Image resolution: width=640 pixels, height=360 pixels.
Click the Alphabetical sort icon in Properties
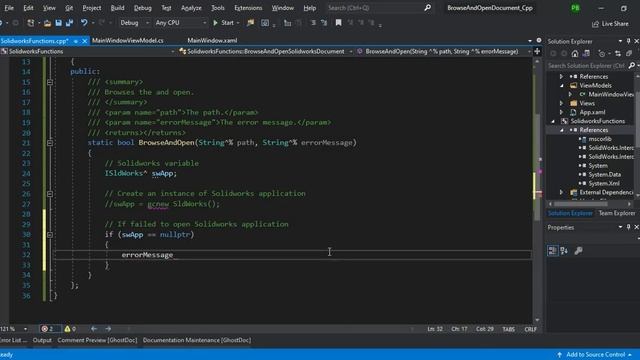click(564, 251)
